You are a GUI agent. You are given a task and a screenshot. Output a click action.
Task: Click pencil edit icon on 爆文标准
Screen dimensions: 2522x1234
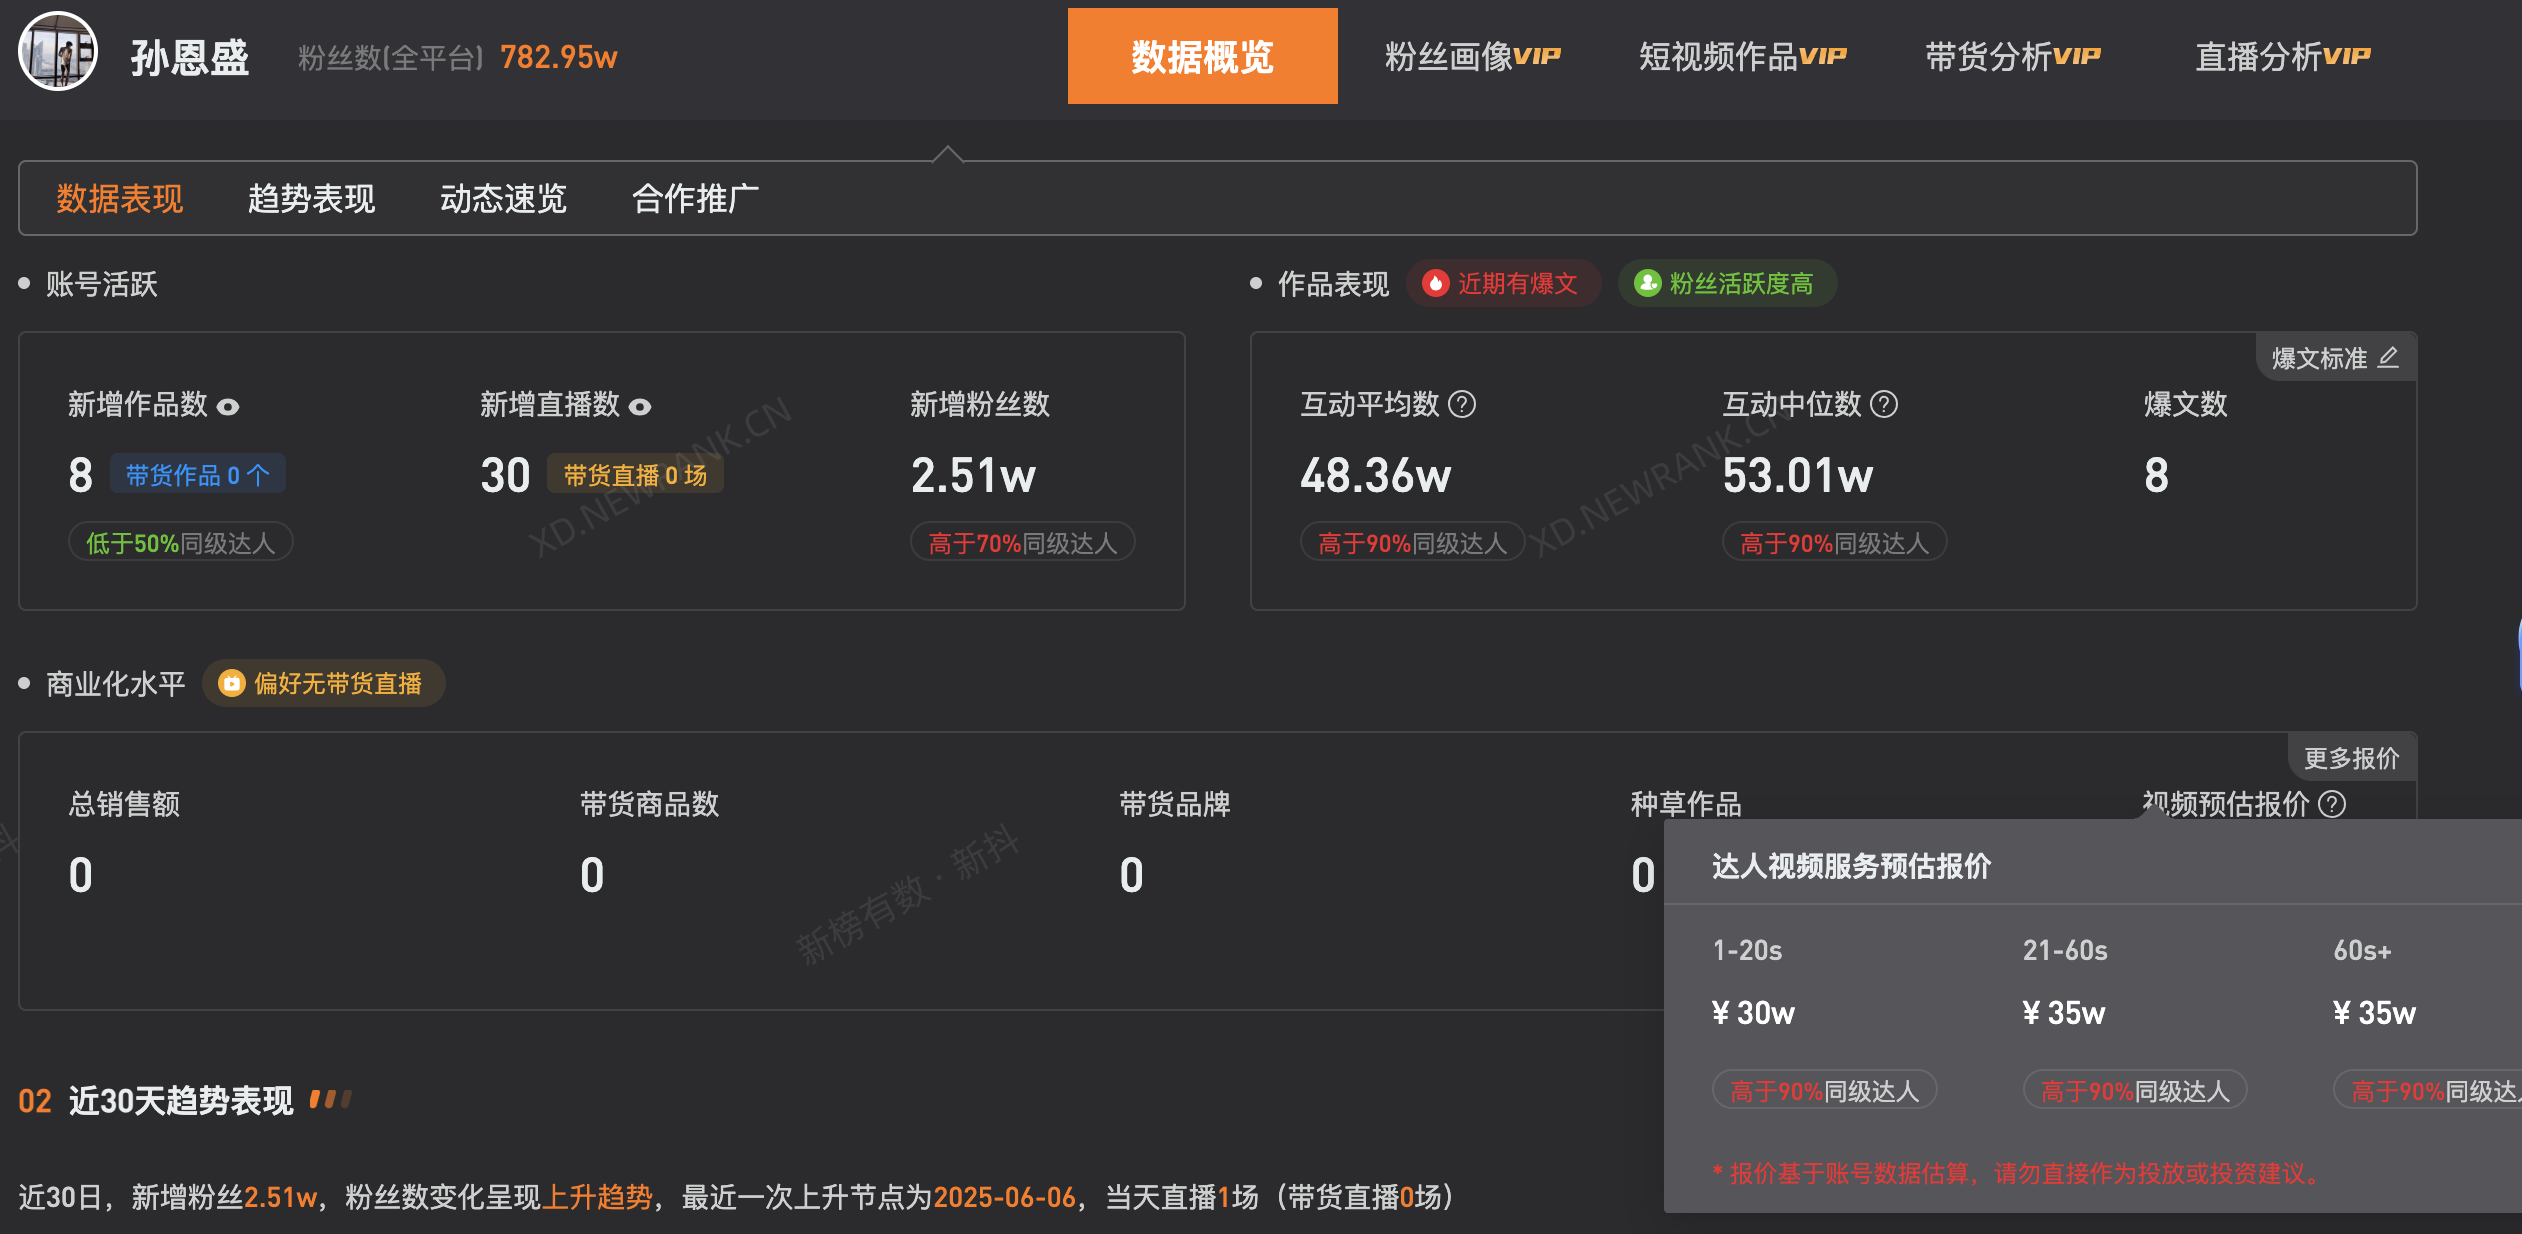pos(2388,357)
